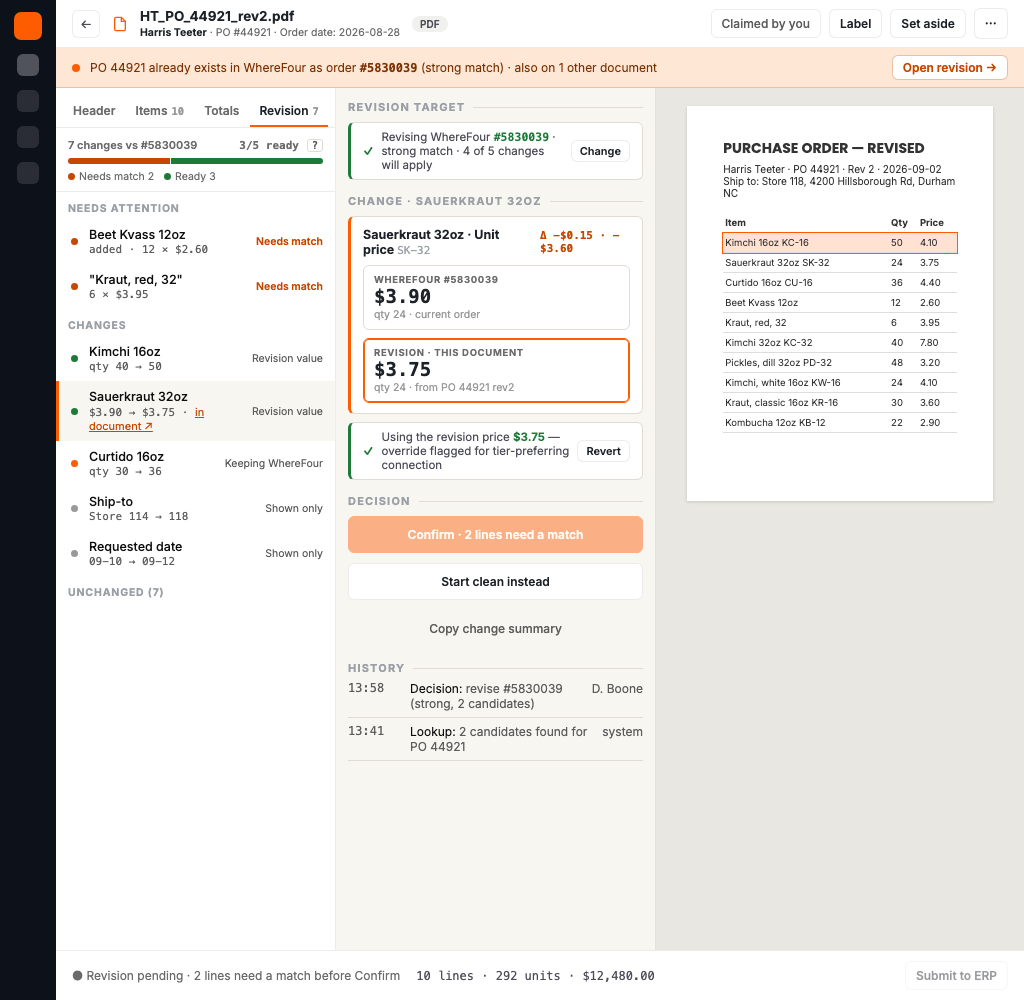Image resolution: width=1024 pixels, height=1000 pixels.
Task: Click the Ready 3 legend label
Action: [x=190, y=176]
